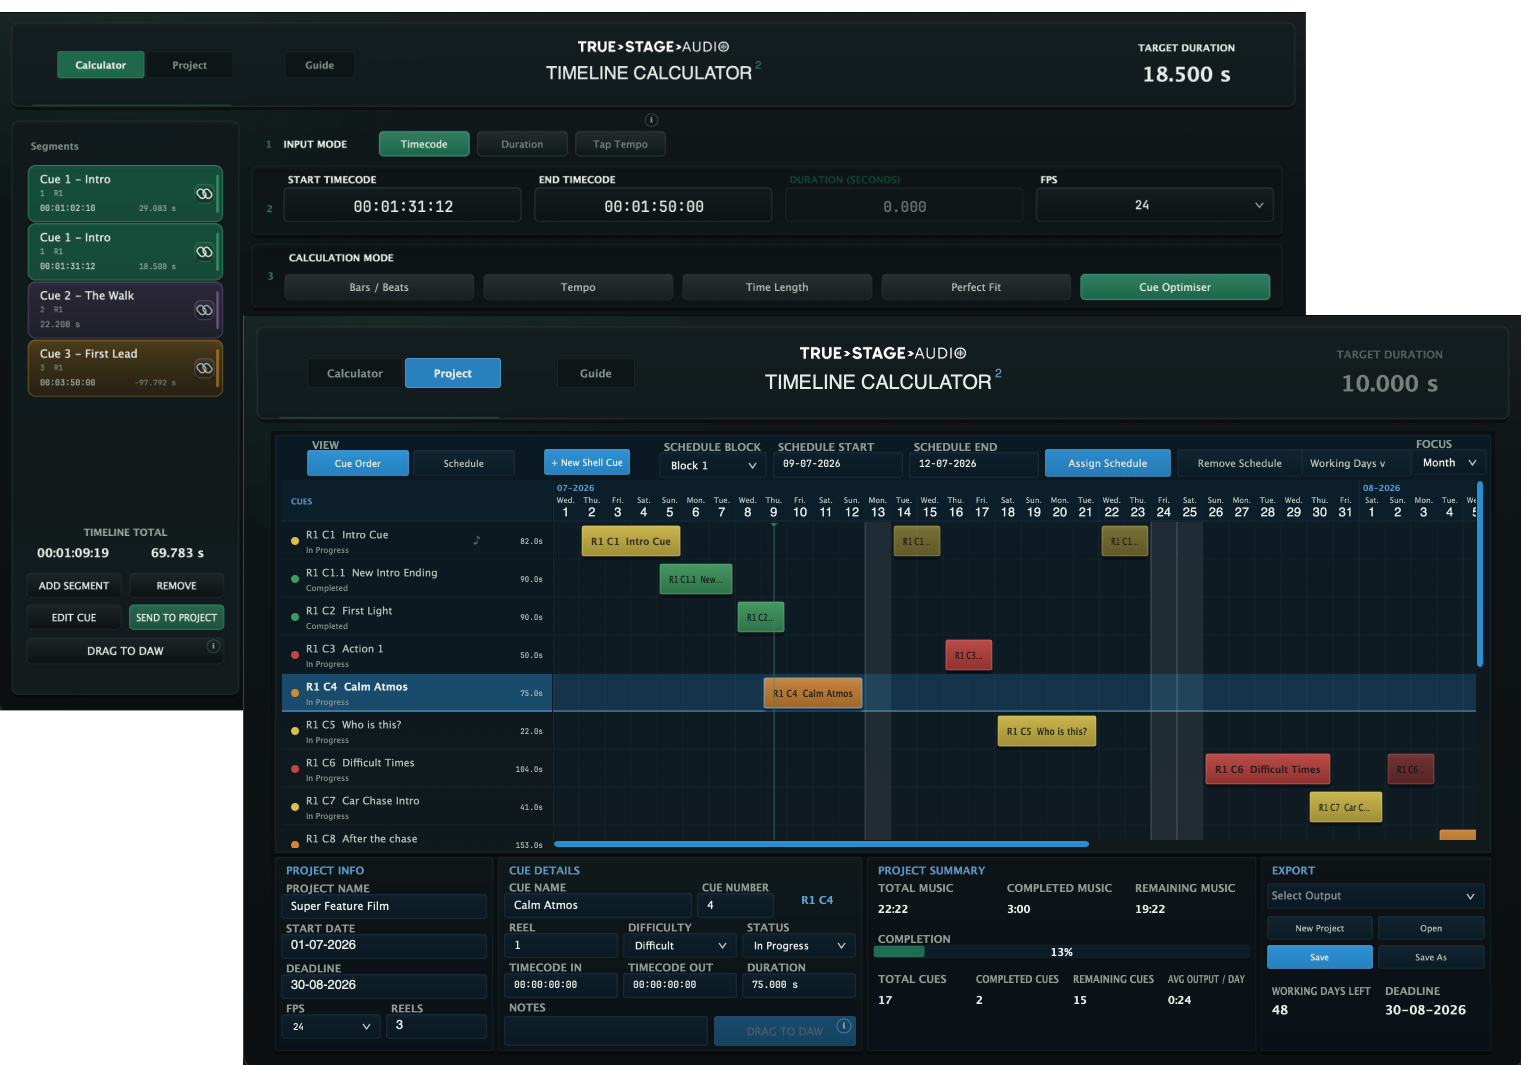Switch view to Cue Order
The image size is (1527, 1065).
(358, 463)
